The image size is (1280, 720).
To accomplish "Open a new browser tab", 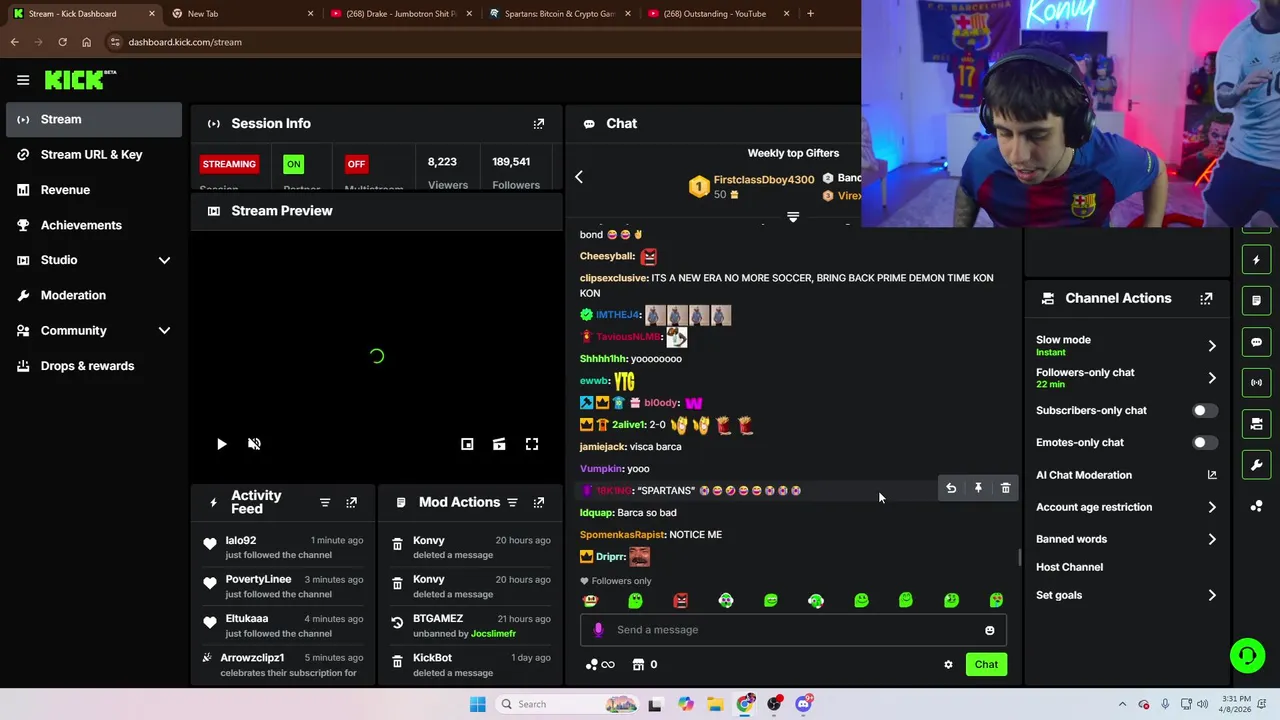I will coord(810,14).
